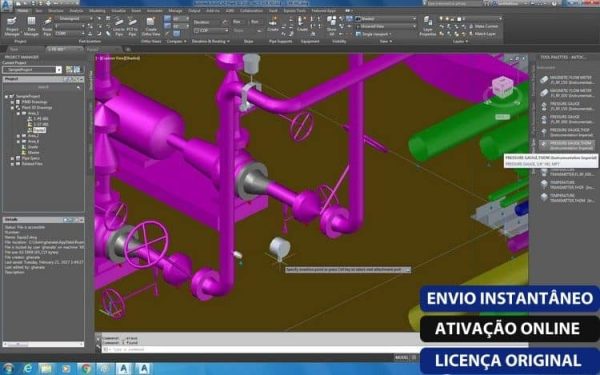Viewport: 600px width, 375px height.
Task: Launch the Line to Pipe tool
Action: pos(119,26)
